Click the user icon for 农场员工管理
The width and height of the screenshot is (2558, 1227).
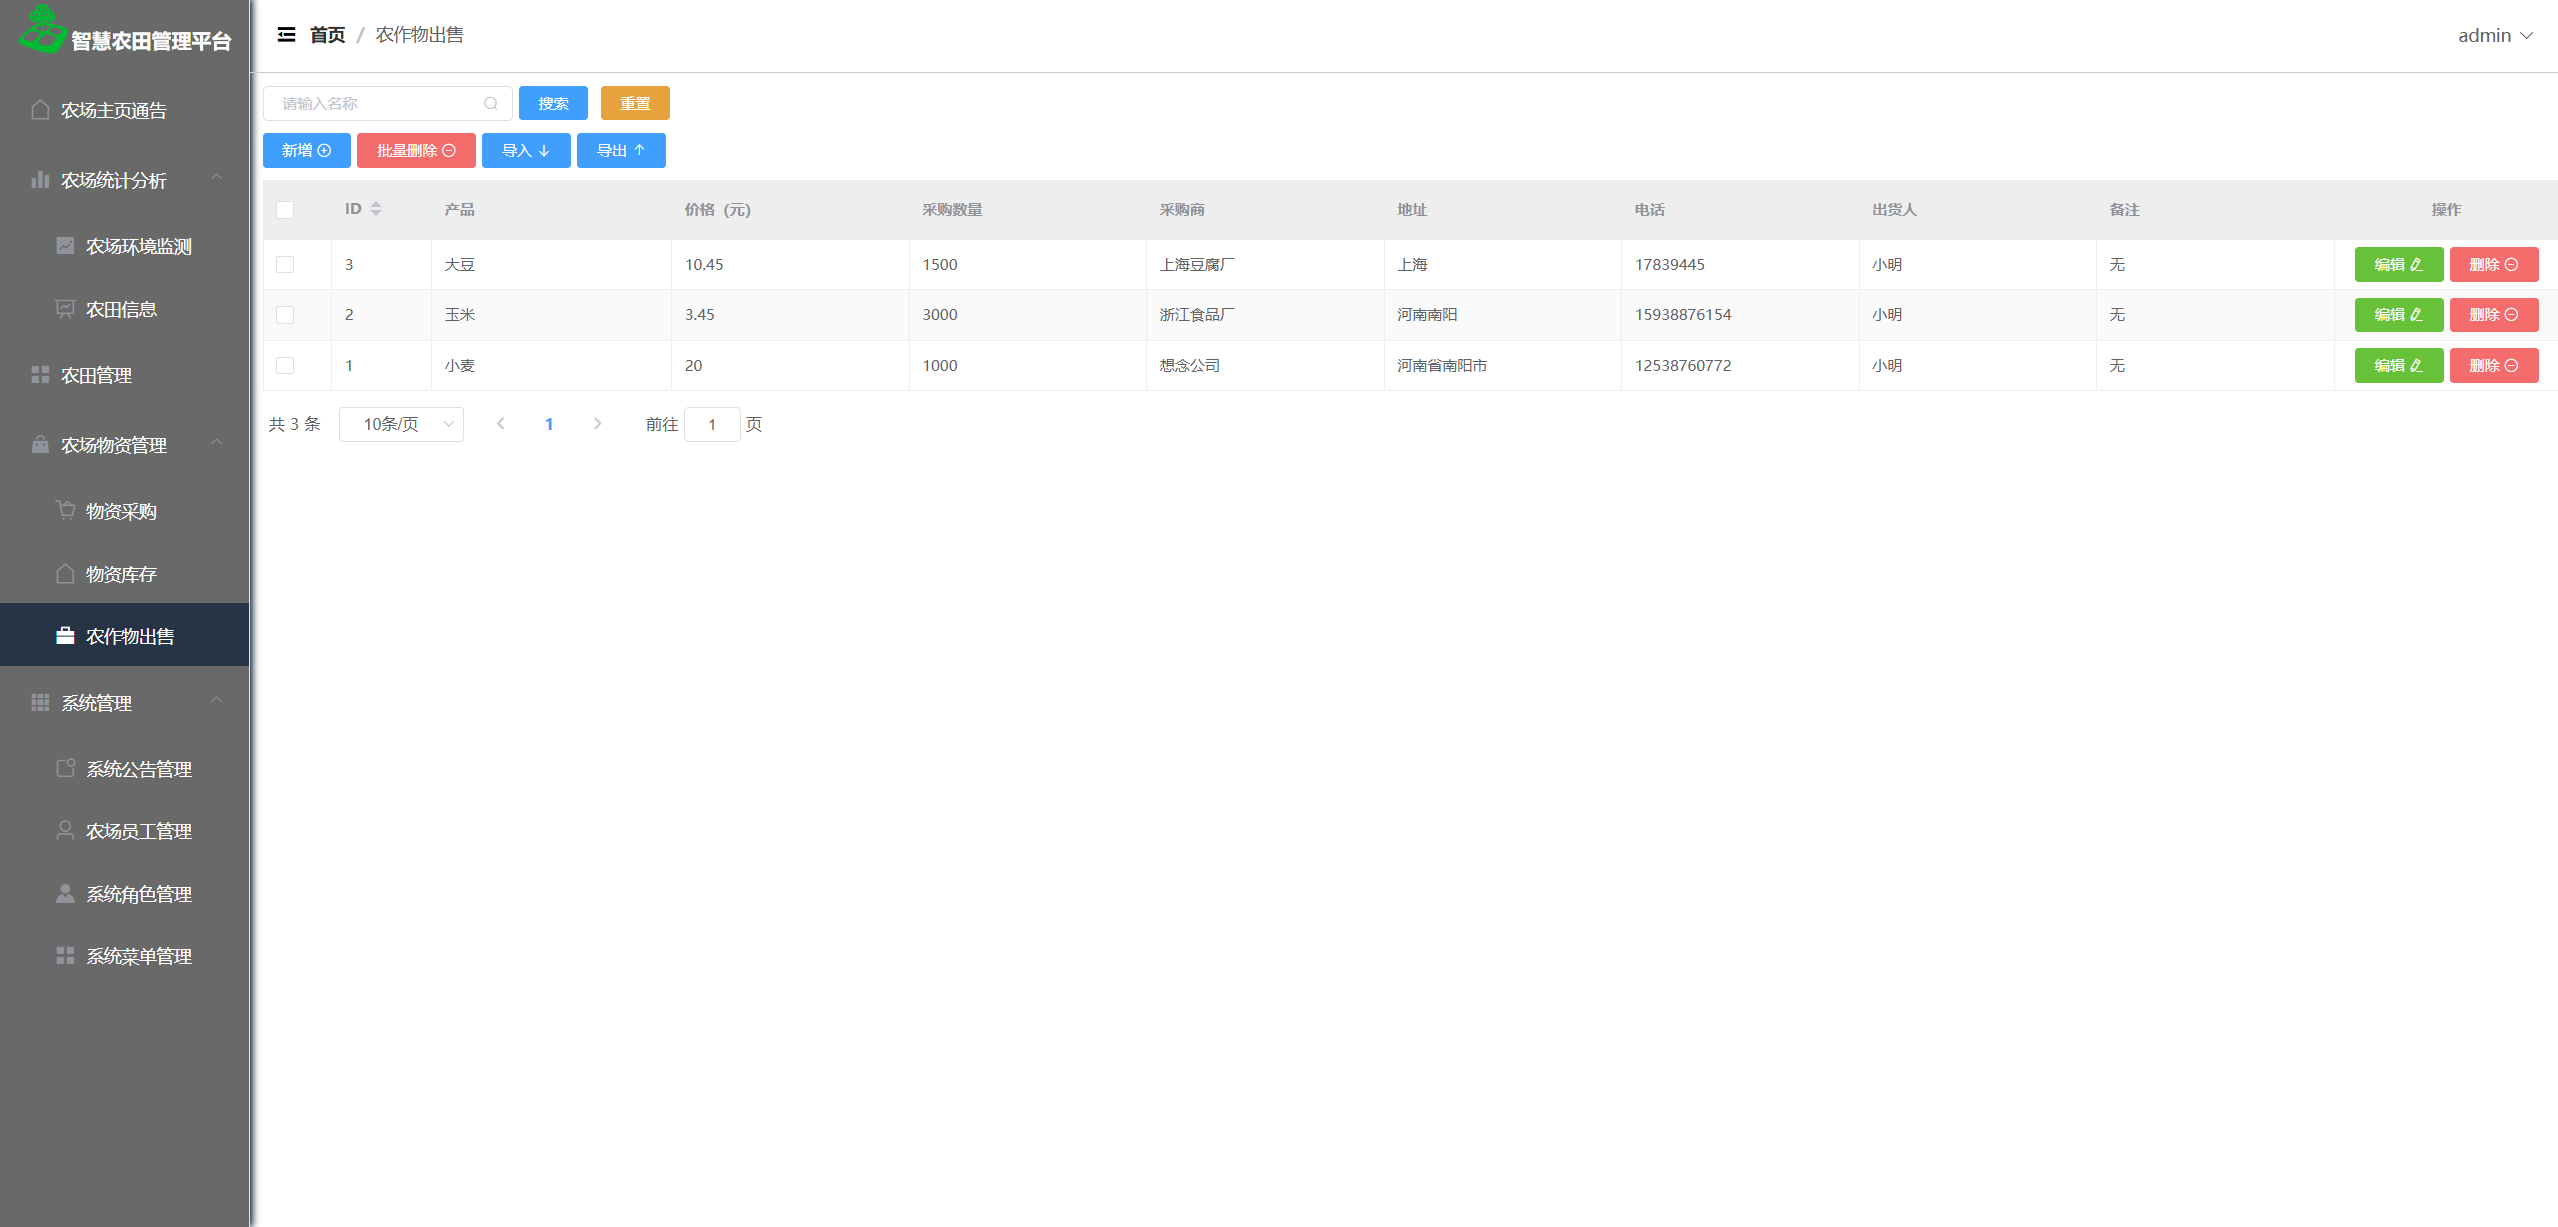tap(65, 831)
